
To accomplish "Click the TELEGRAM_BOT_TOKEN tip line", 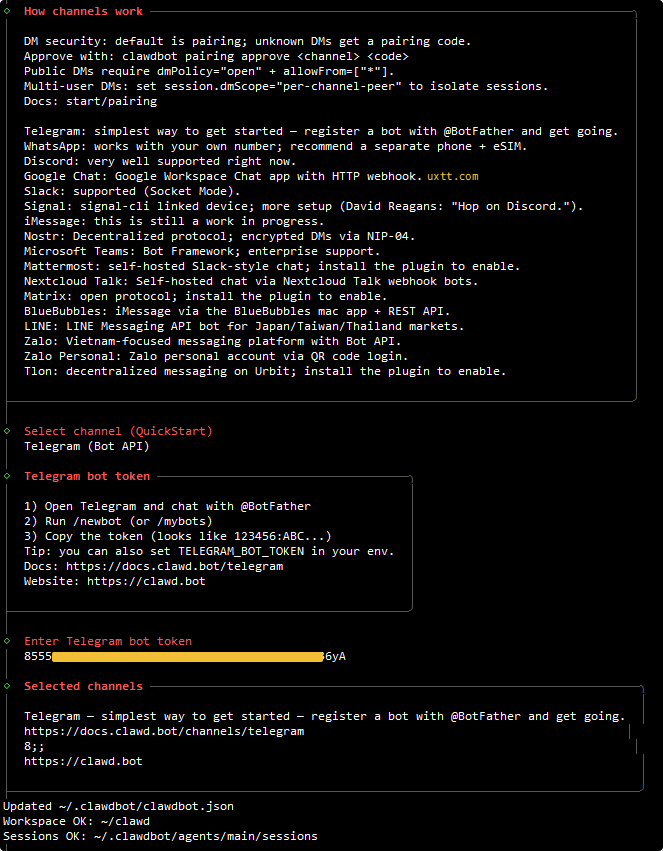I will [209, 551].
